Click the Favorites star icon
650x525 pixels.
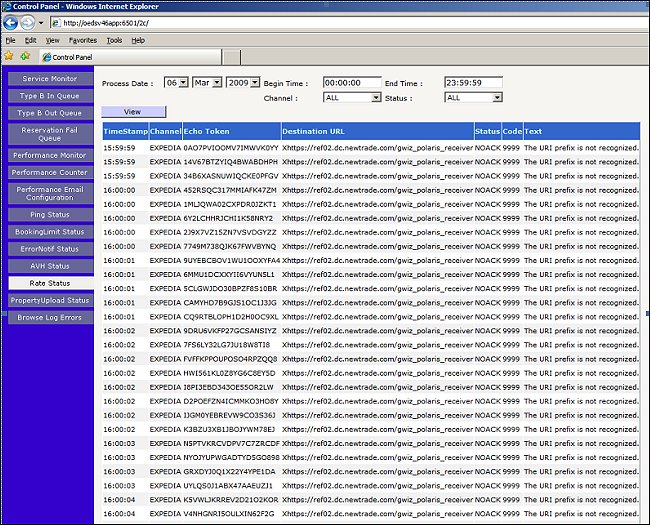pyautogui.click(x=9, y=56)
